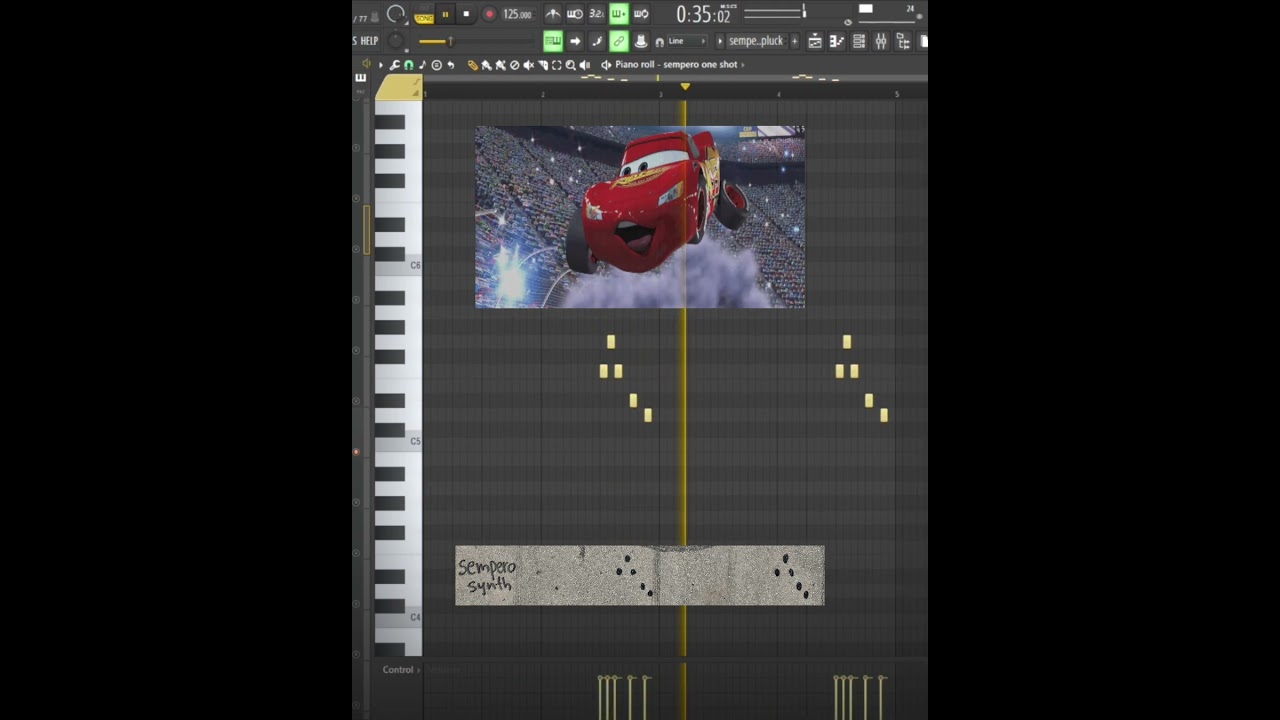
Task: Click the step editing mode icon
Action: pyautogui.click(x=597, y=41)
